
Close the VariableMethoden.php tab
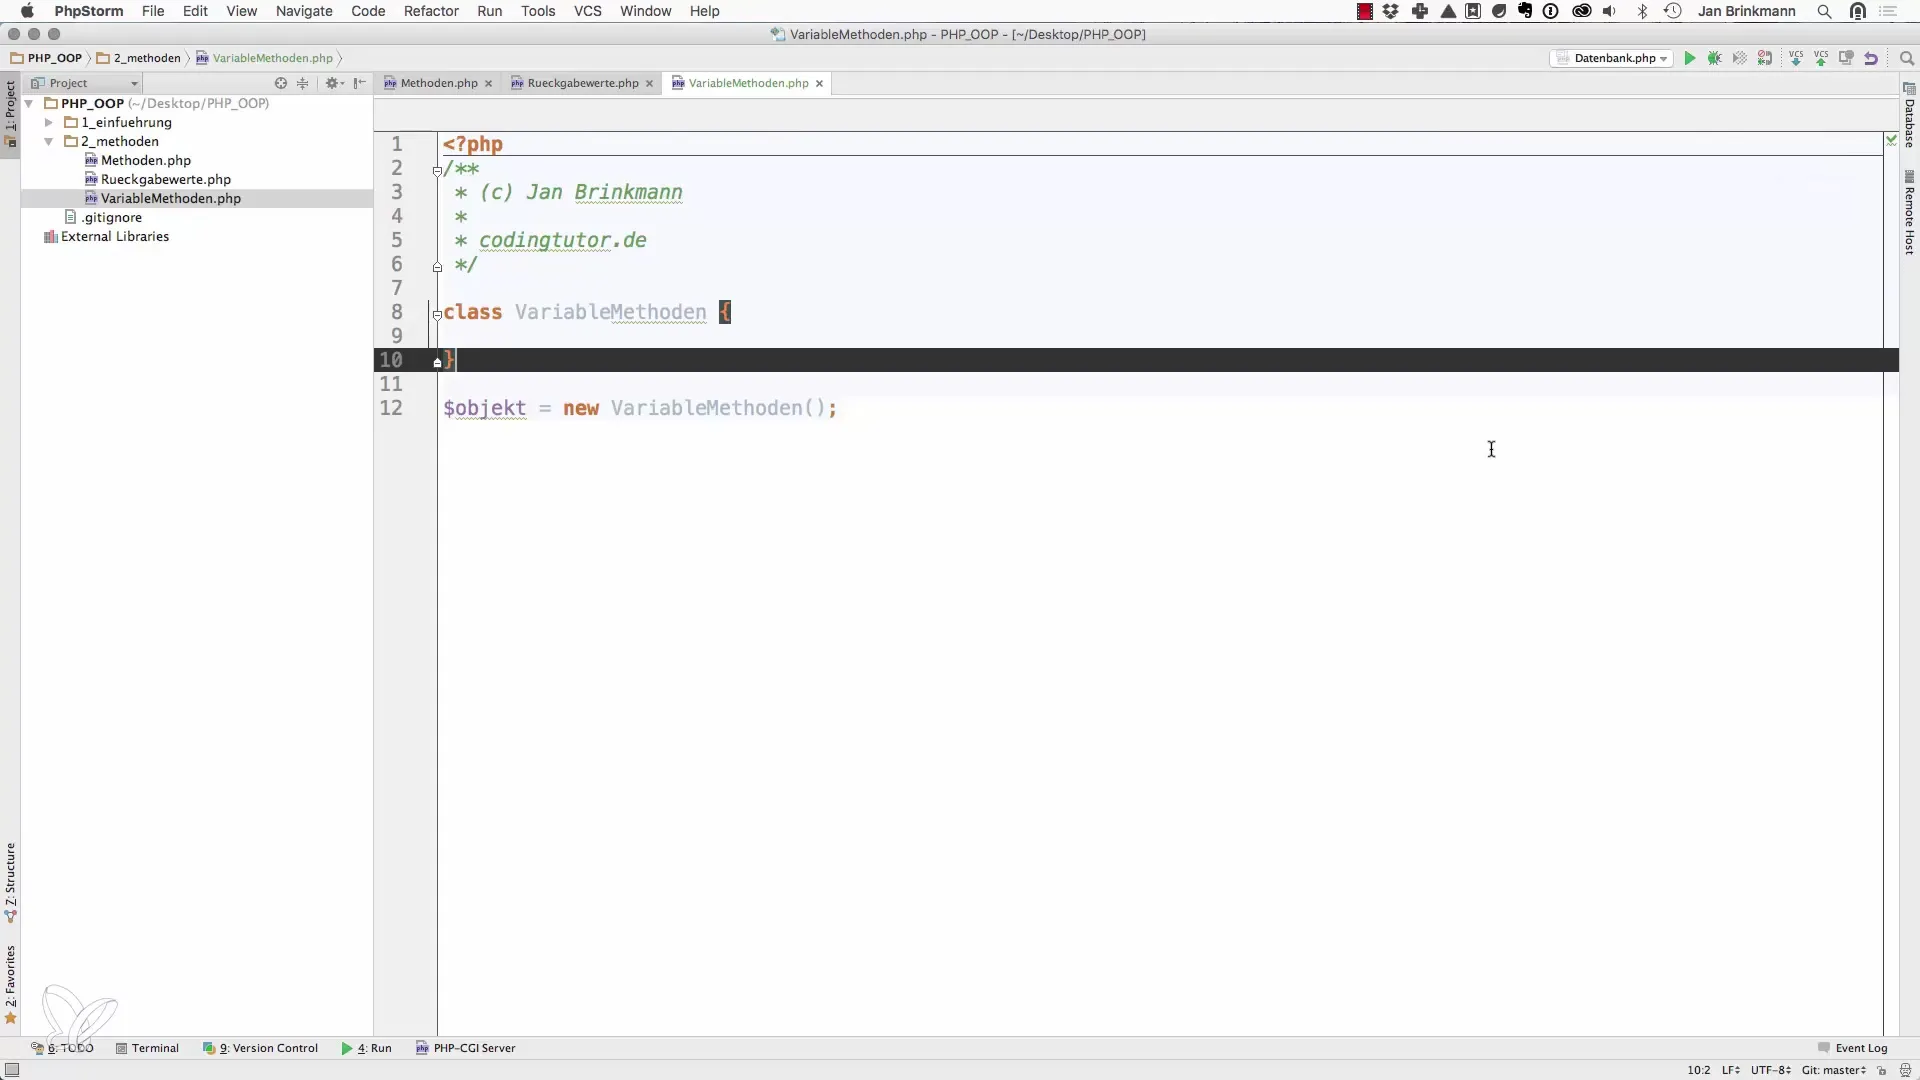[819, 84]
